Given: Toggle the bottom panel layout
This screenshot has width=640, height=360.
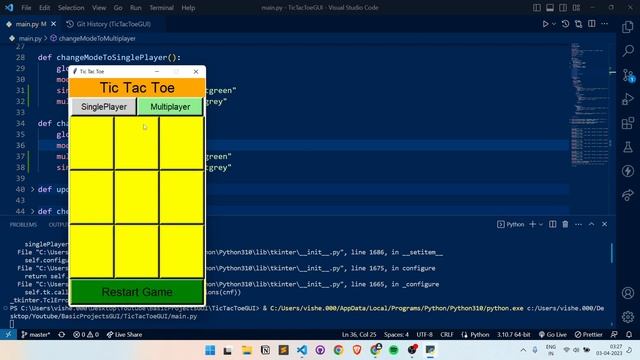Looking at the screenshot, I should tap(550, 7).
